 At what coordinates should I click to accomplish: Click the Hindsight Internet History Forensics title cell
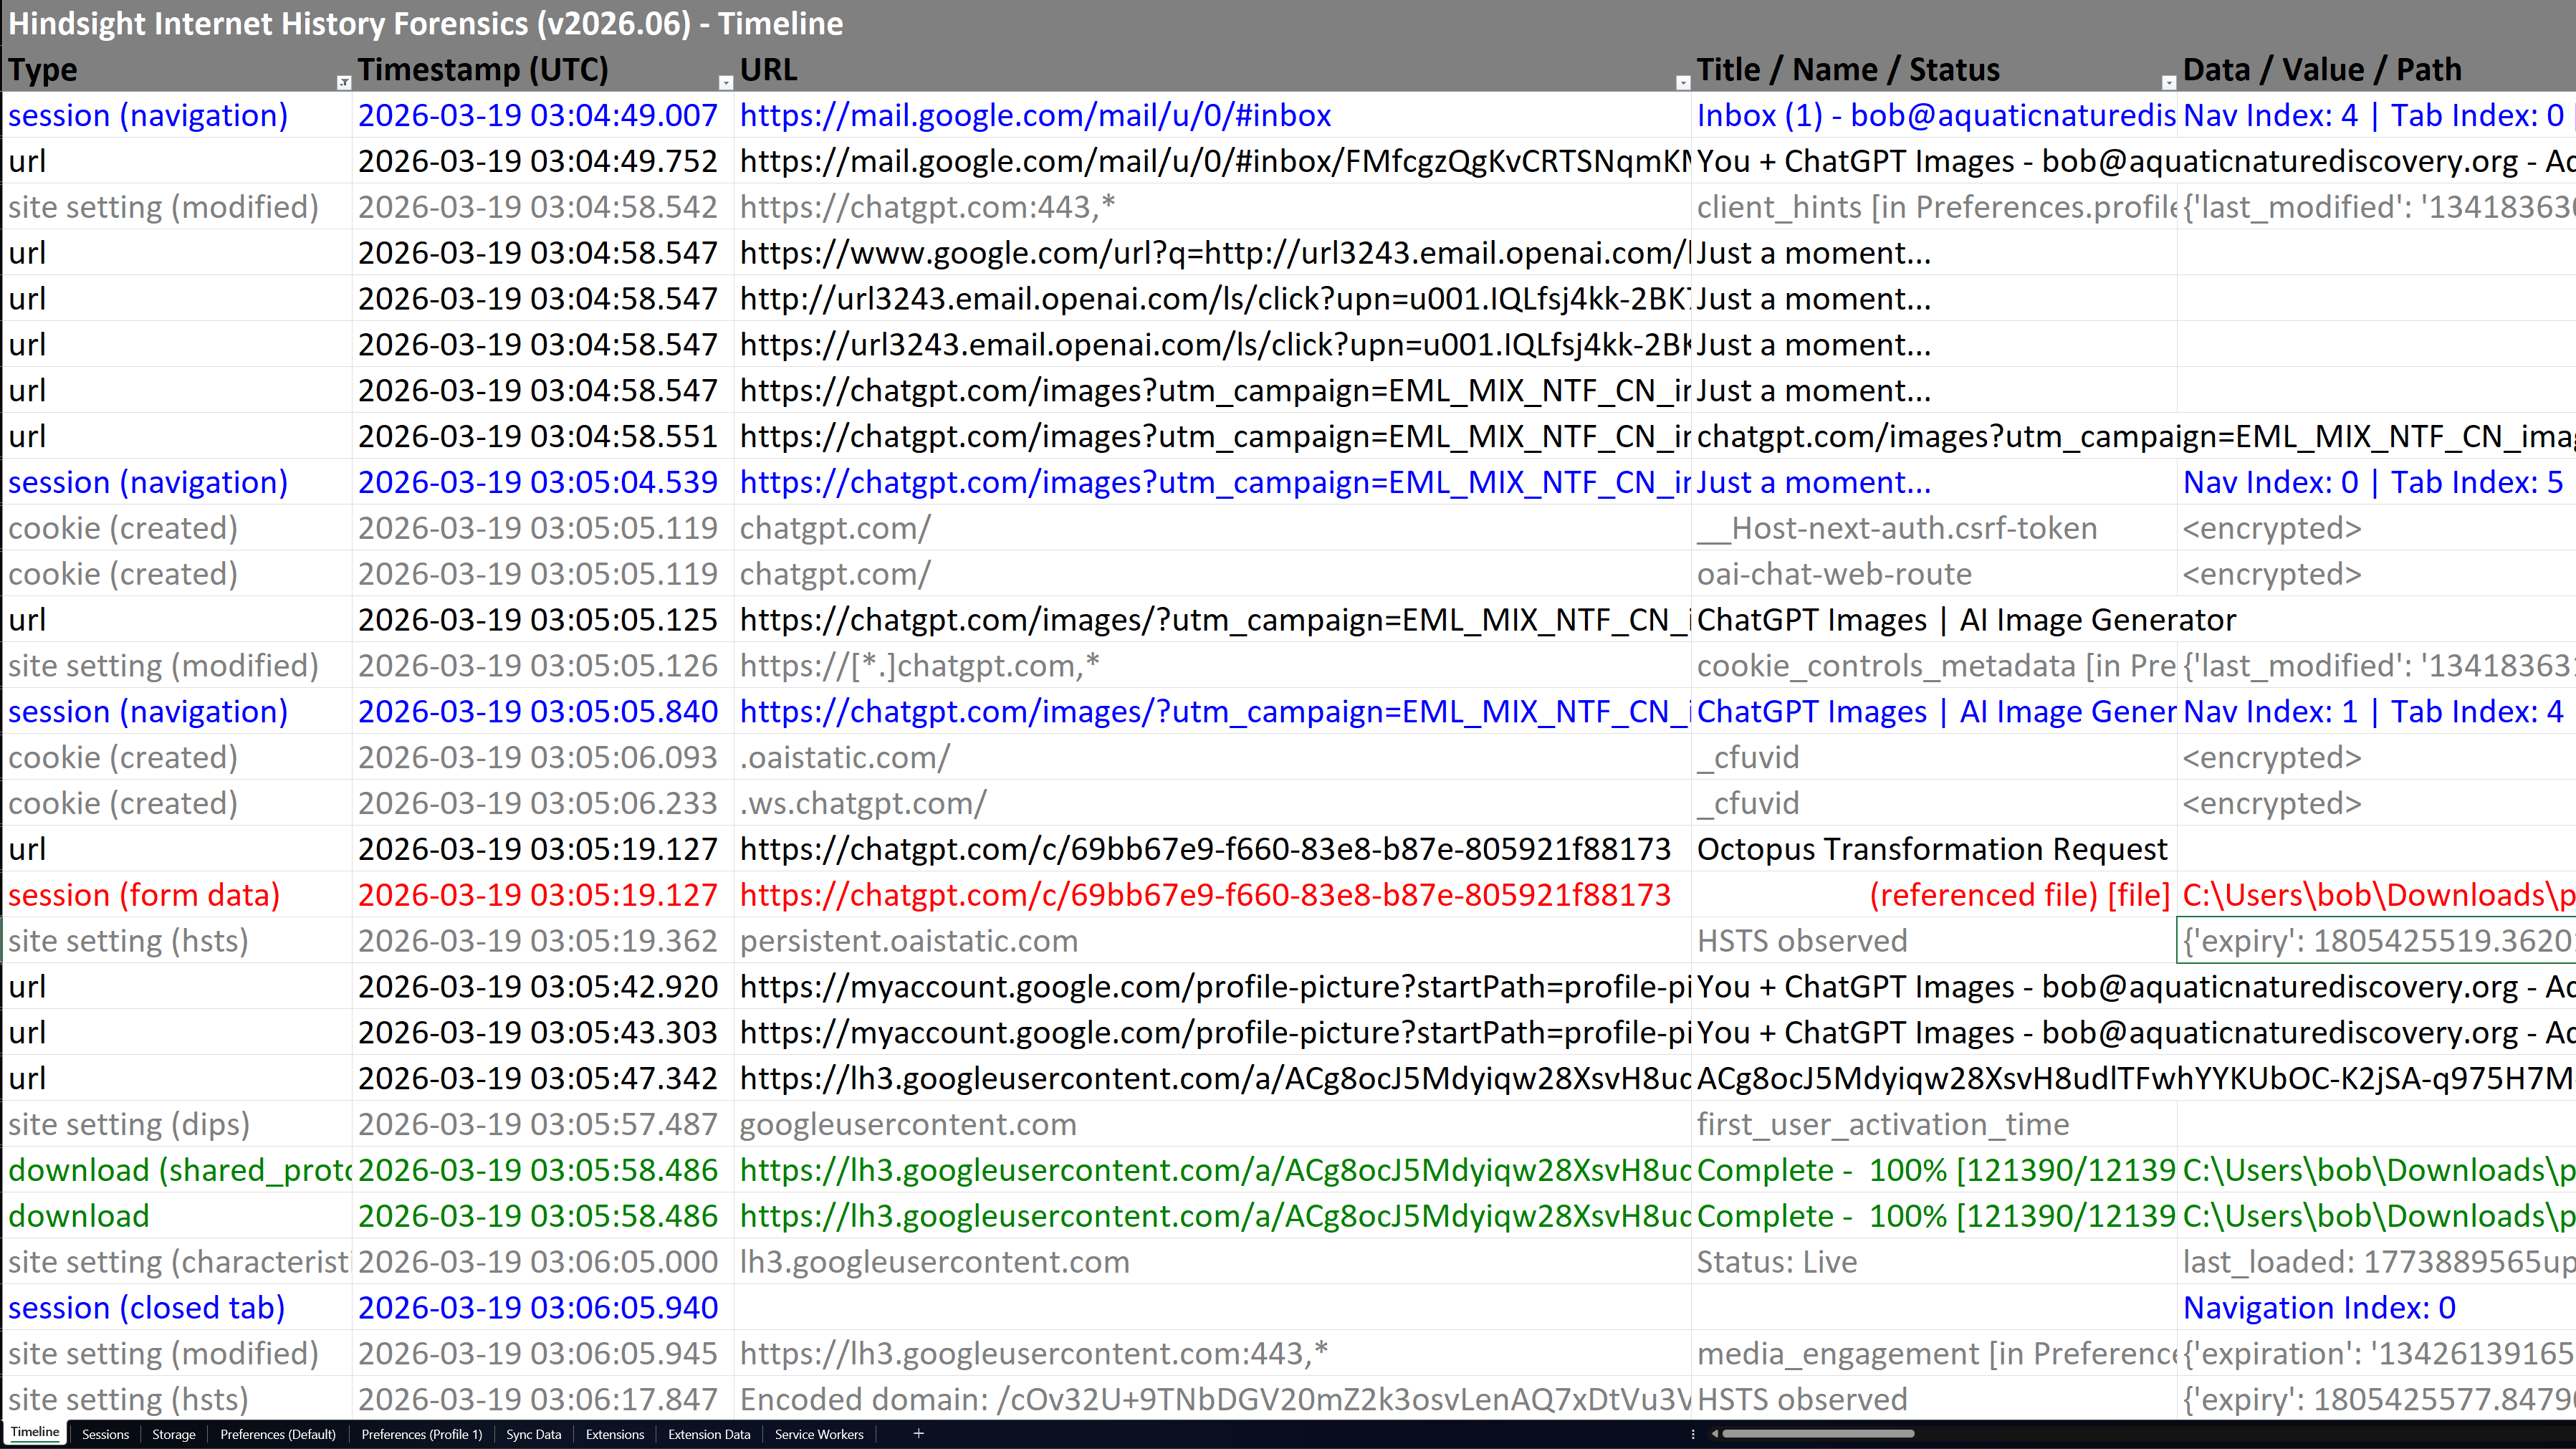(426, 23)
